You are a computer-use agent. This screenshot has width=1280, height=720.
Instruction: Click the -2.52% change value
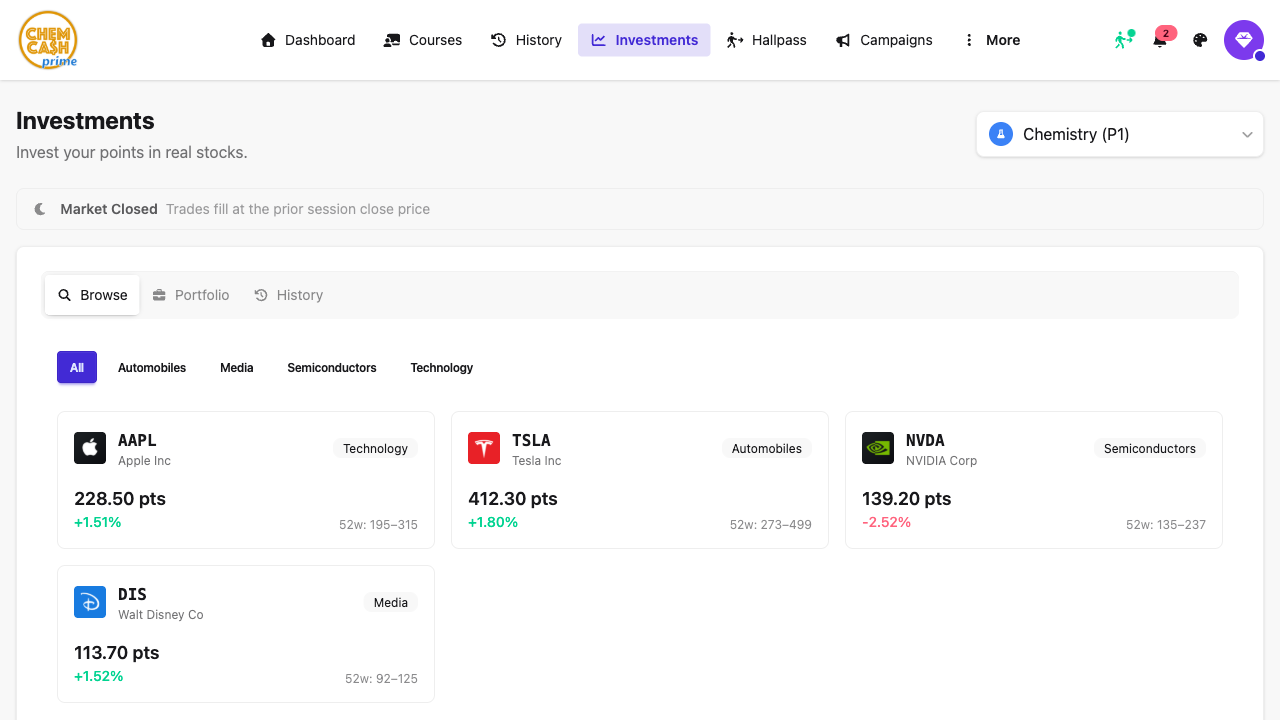887,522
